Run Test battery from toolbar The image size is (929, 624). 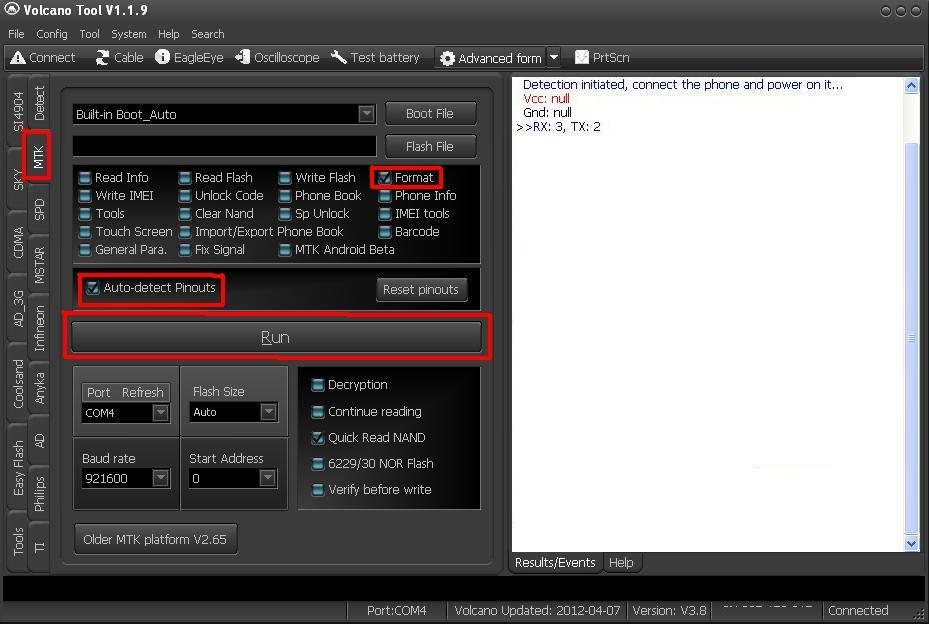tap(375, 57)
